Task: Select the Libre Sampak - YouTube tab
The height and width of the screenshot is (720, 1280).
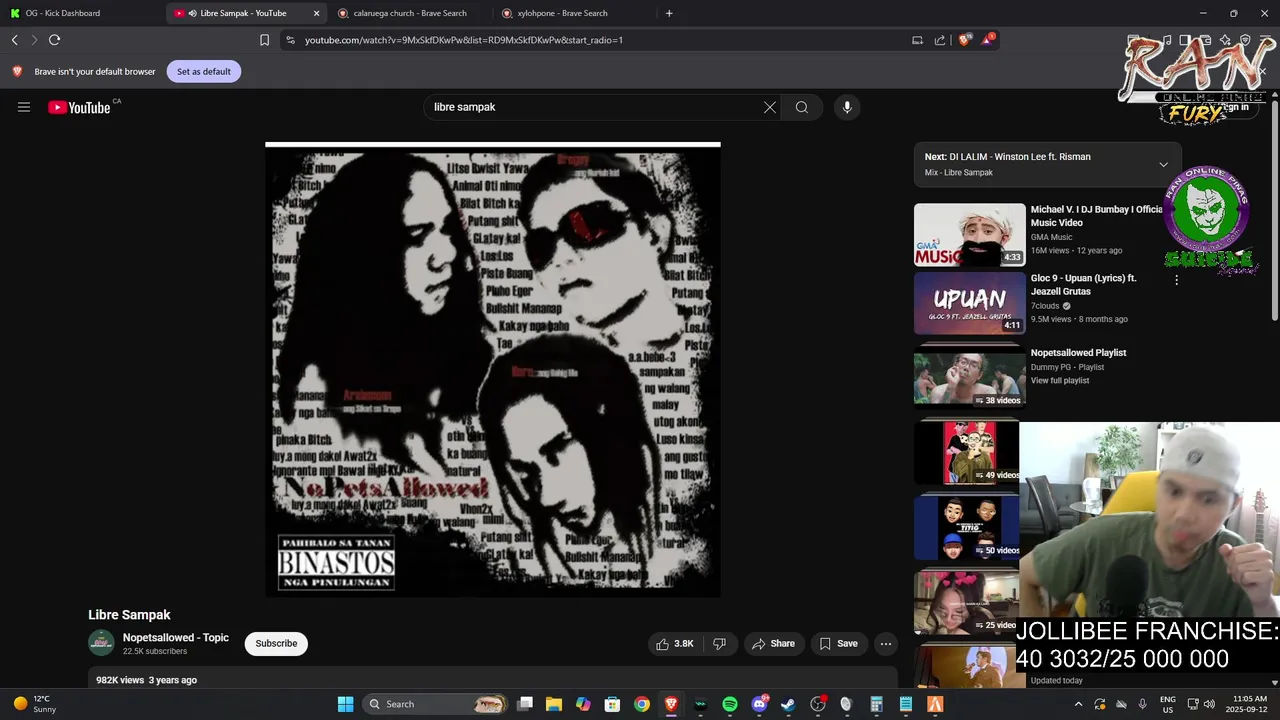Action: 243,13
